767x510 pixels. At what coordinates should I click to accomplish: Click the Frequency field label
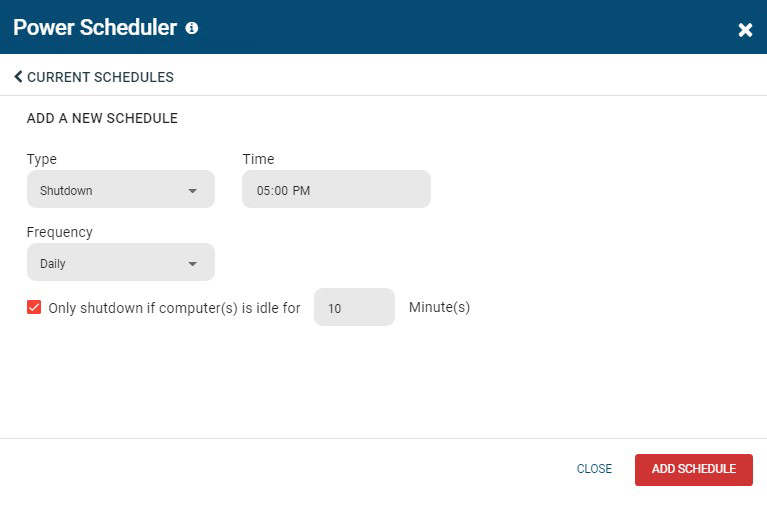tap(60, 232)
